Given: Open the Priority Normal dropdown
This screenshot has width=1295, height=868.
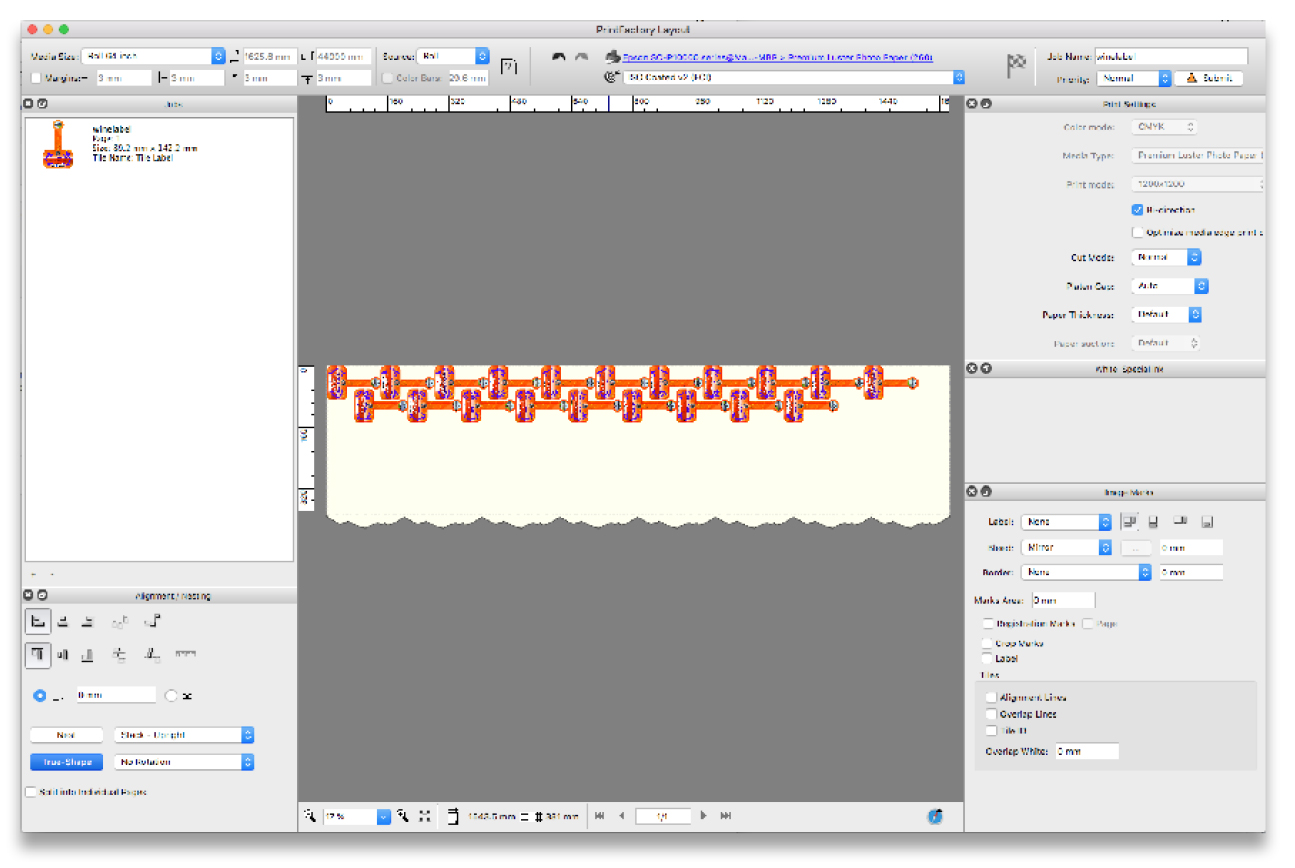Looking at the screenshot, I should pyautogui.click(x=1164, y=78).
